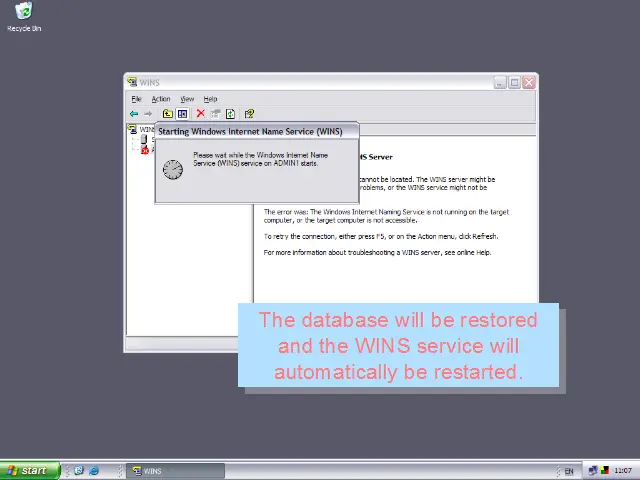Launch Internet Explorer from quick launch
The image size is (640, 480).
coord(94,471)
